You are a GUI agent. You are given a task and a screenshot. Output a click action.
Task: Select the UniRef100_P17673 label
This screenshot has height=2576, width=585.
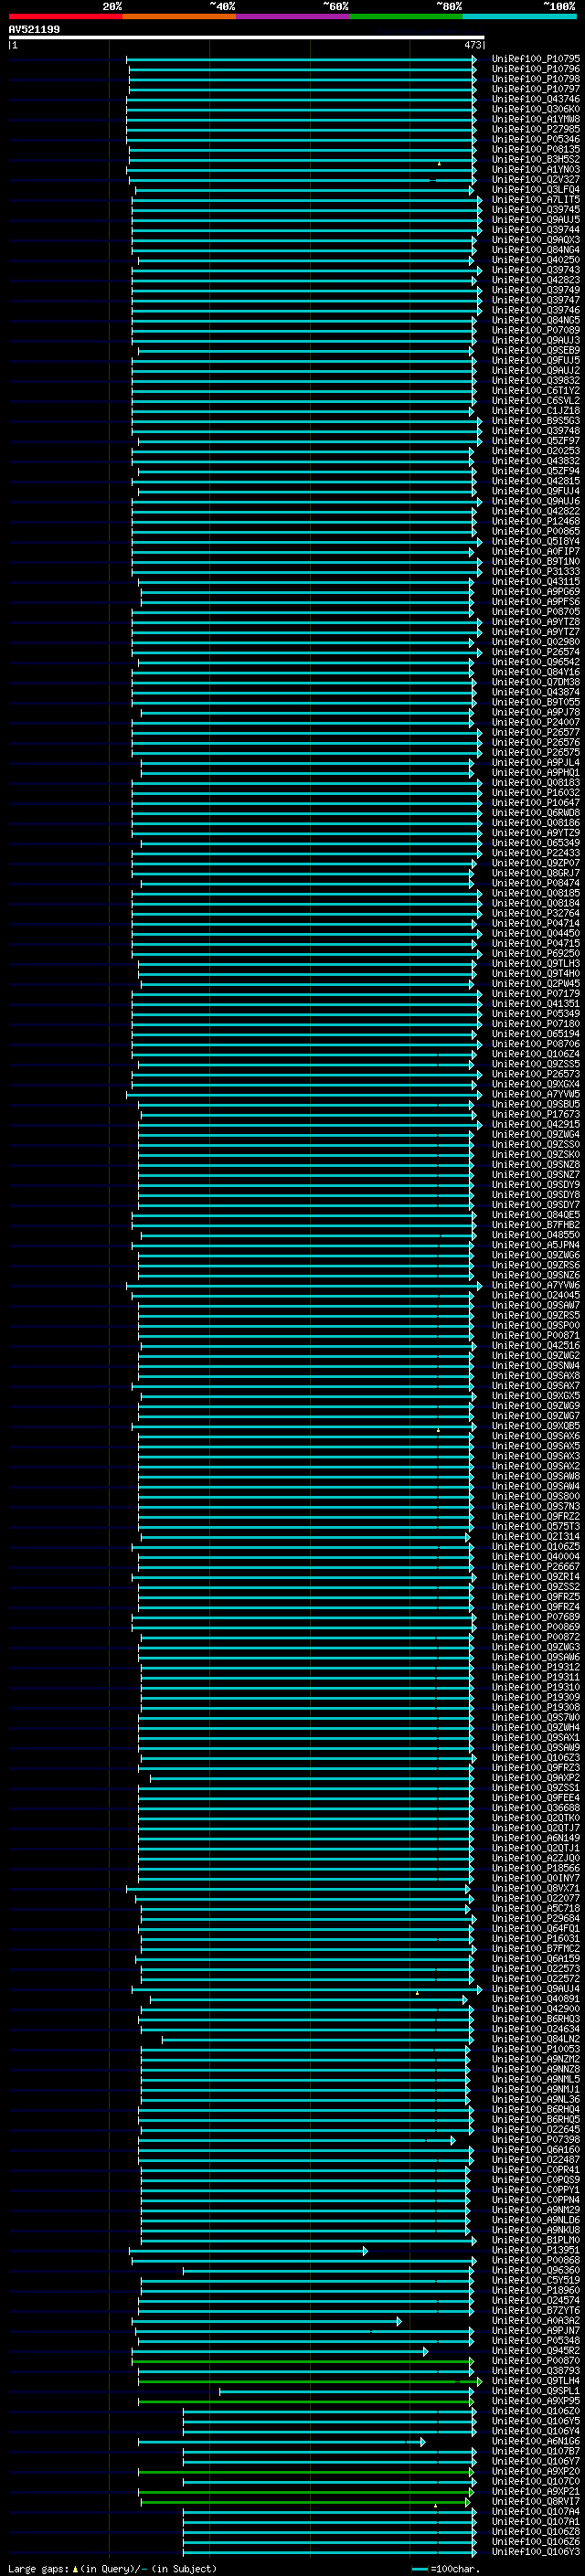(x=535, y=1114)
